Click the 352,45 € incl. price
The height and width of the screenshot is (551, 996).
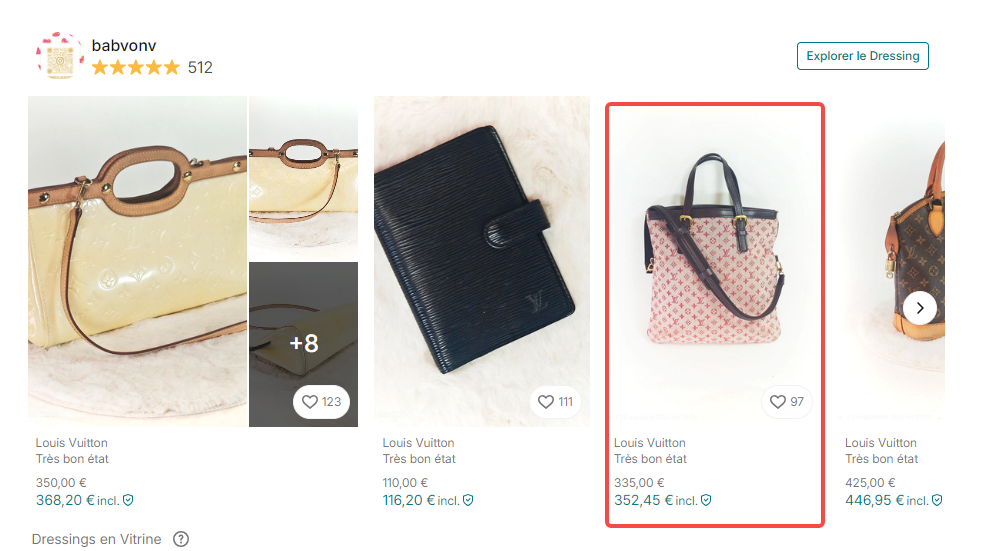click(x=656, y=500)
